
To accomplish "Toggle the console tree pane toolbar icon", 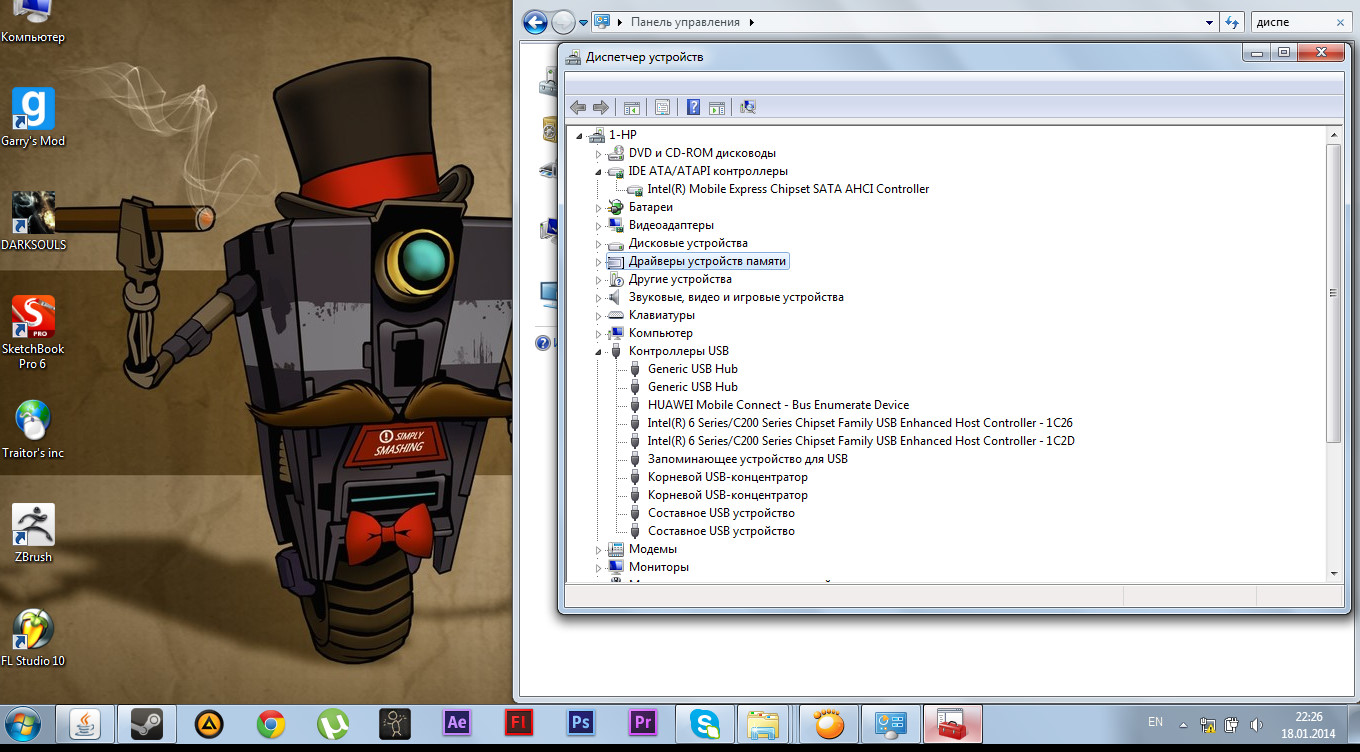I will pyautogui.click(x=632, y=107).
